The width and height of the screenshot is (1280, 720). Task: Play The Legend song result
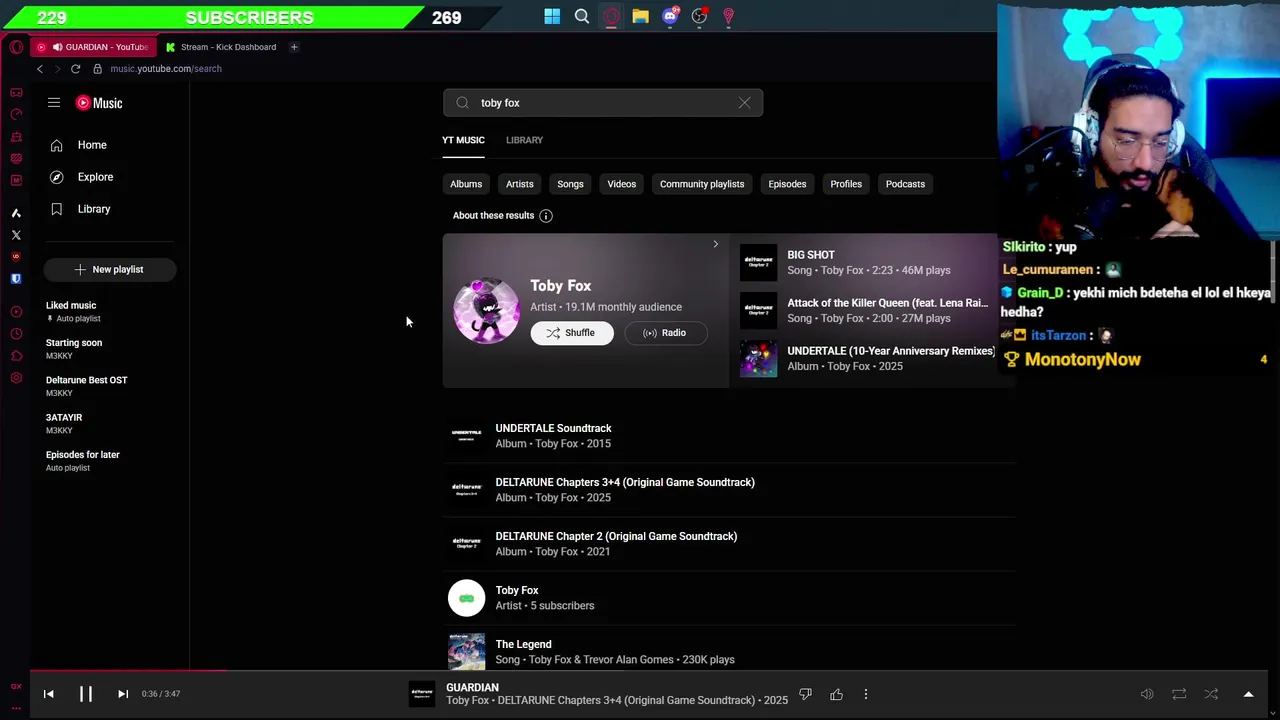pos(729,651)
